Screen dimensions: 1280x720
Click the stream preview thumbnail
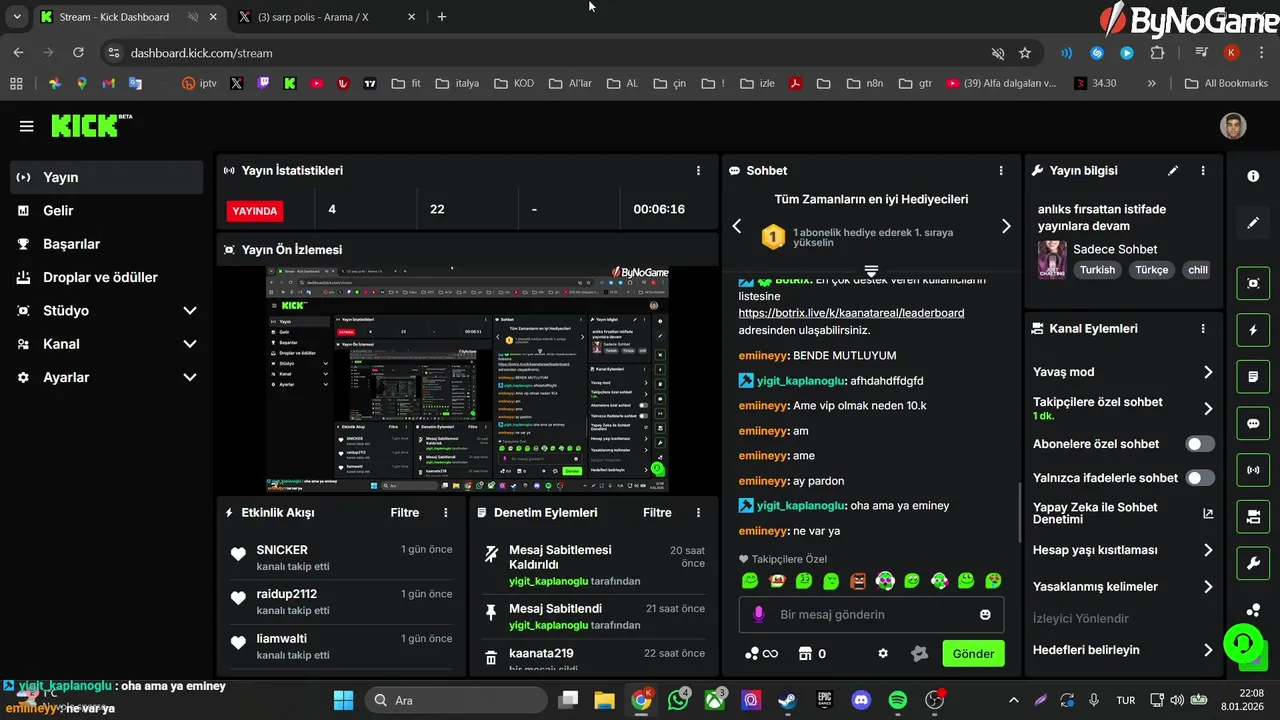[x=467, y=379]
